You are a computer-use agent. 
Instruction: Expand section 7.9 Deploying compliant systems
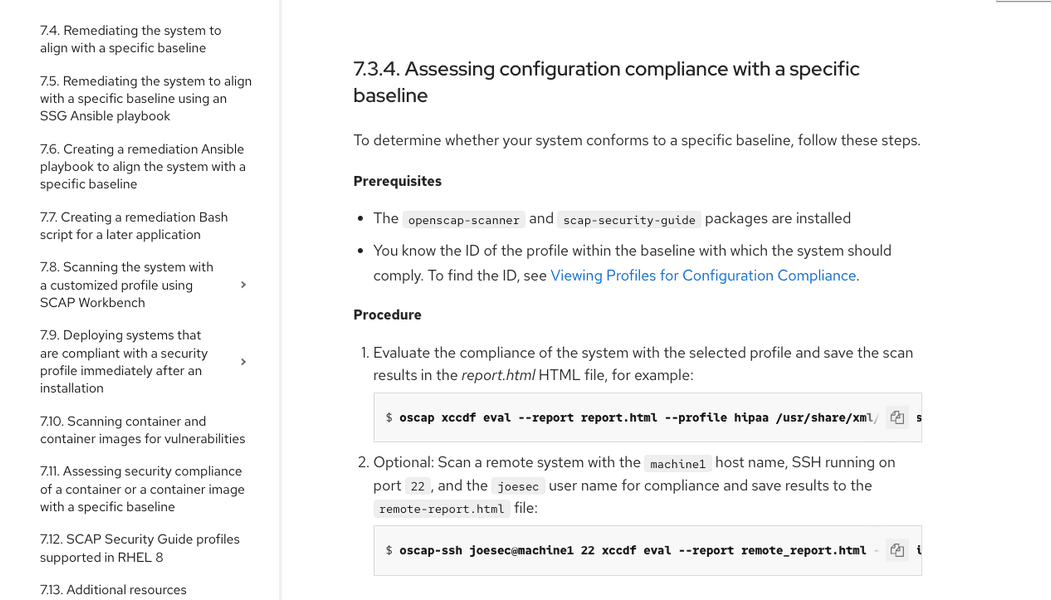[243, 362]
